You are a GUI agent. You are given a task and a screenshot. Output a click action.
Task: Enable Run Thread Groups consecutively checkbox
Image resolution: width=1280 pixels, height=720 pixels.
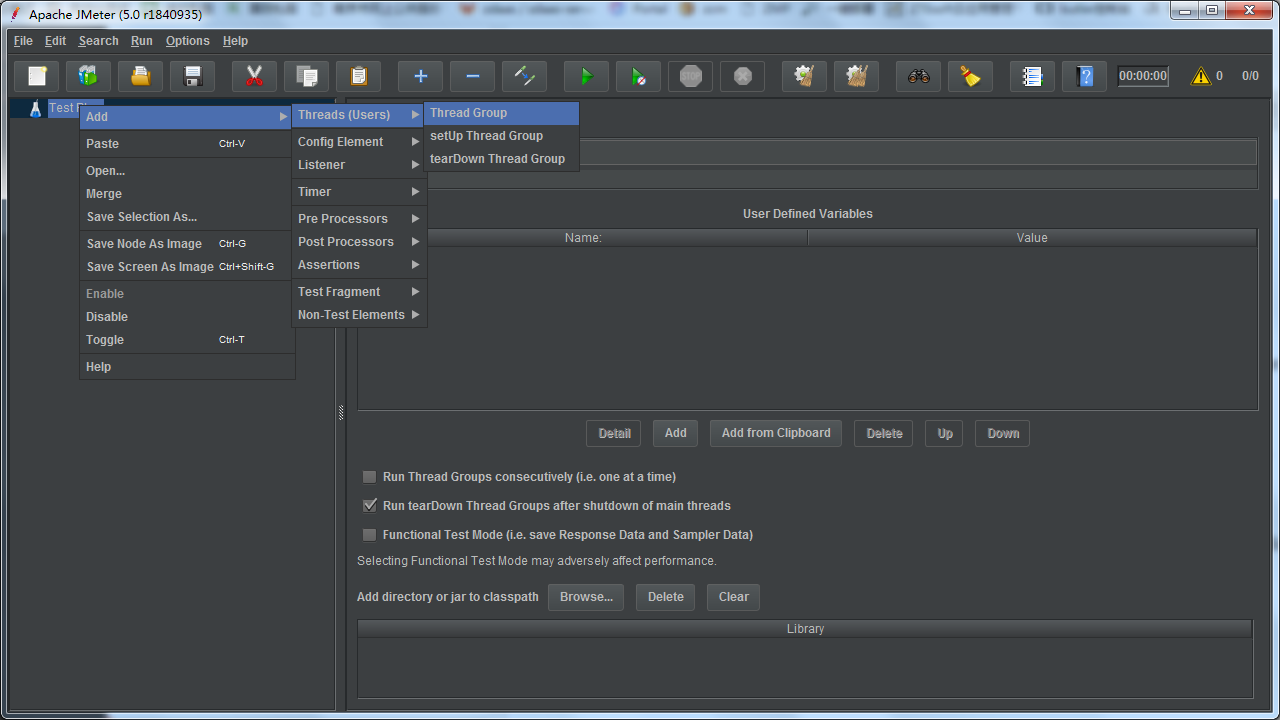[370, 477]
